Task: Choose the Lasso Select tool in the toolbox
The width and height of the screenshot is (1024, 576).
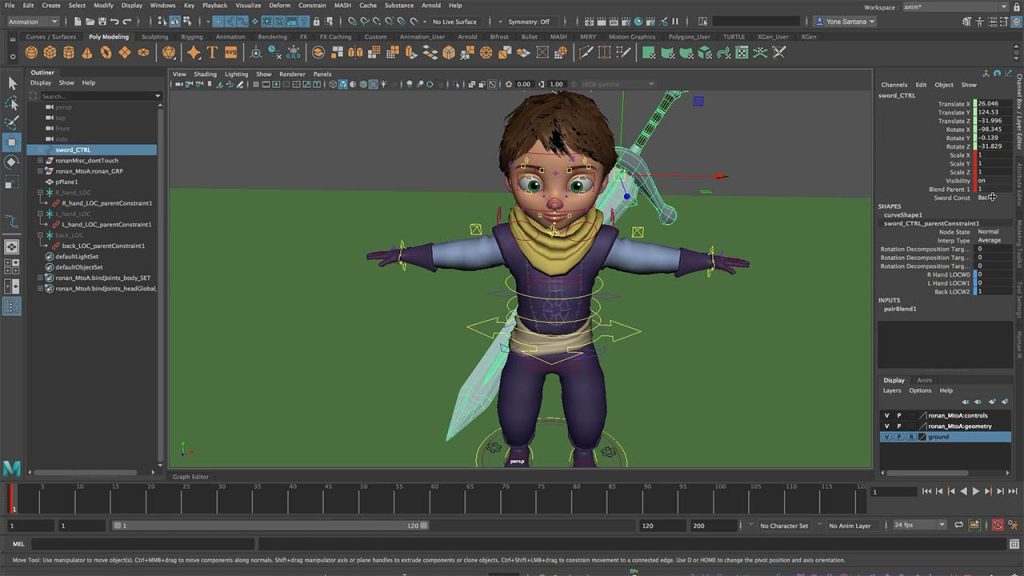Action: tap(12, 103)
